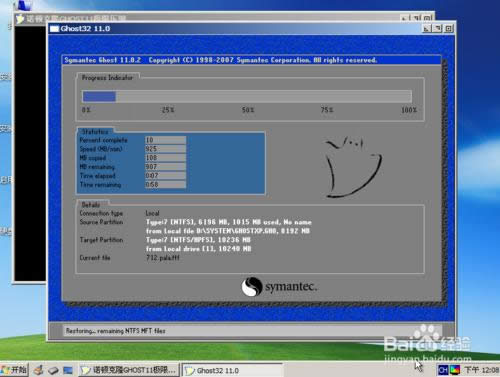Click the colorful display tray icon
Image resolution: width=500 pixels, height=377 pixels.
pyautogui.click(x=455, y=370)
